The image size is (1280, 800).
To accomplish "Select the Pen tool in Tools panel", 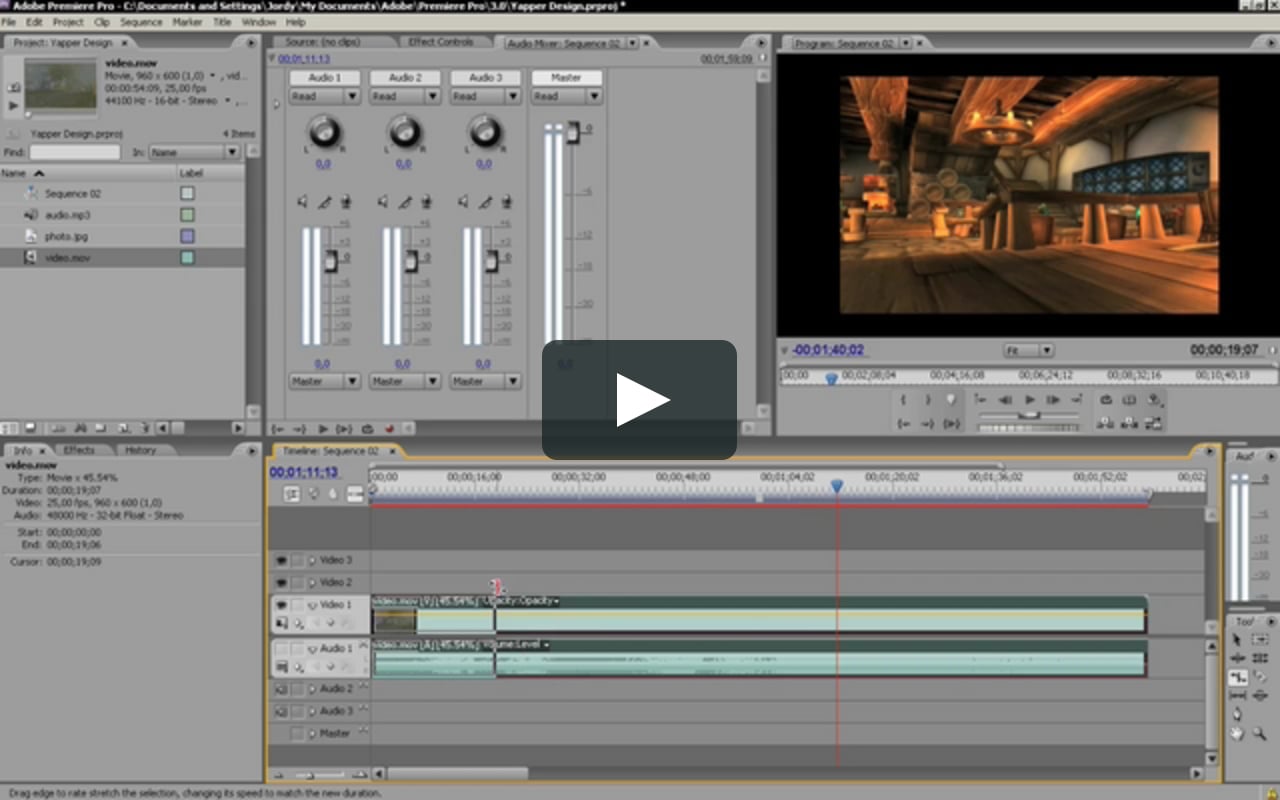I will (x=1237, y=714).
